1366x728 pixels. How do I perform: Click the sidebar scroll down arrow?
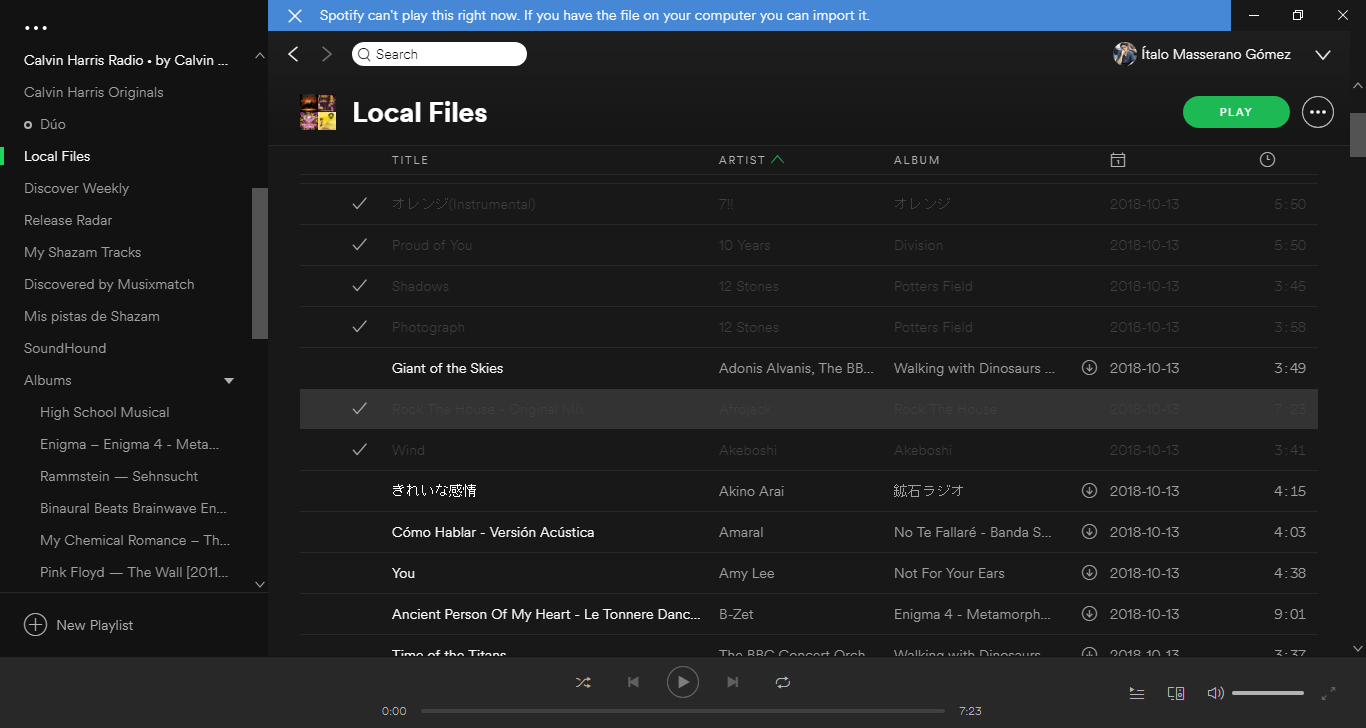[260, 584]
